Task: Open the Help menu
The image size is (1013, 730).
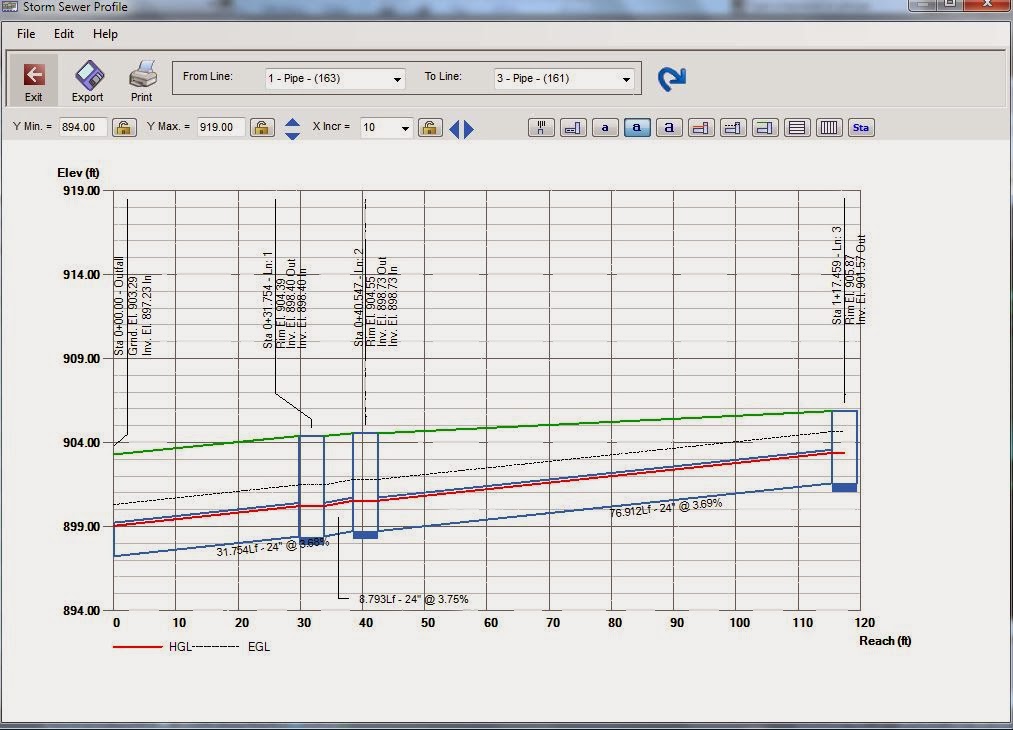Action: tap(104, 33)
